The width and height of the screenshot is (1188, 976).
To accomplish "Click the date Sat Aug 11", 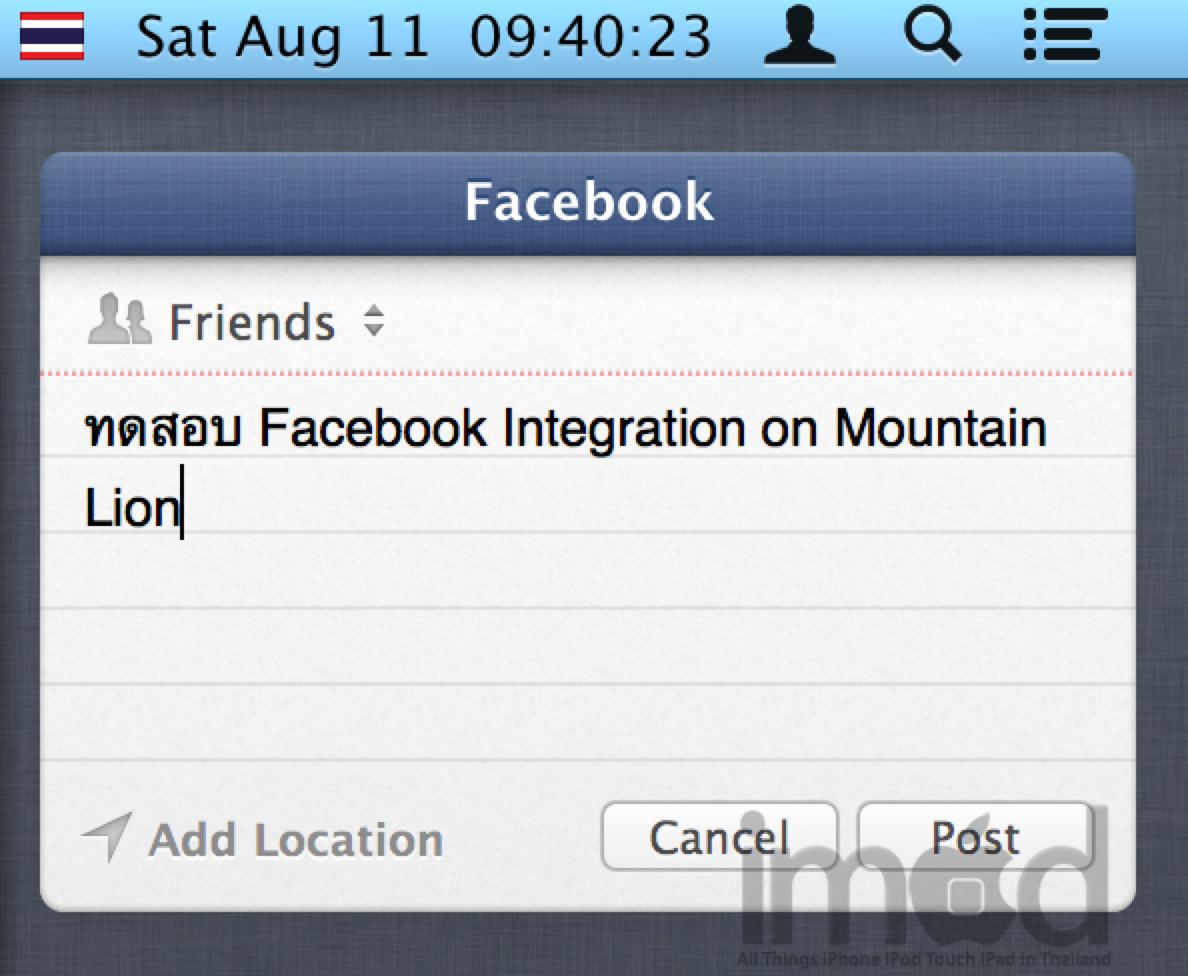I will point(282,38).
